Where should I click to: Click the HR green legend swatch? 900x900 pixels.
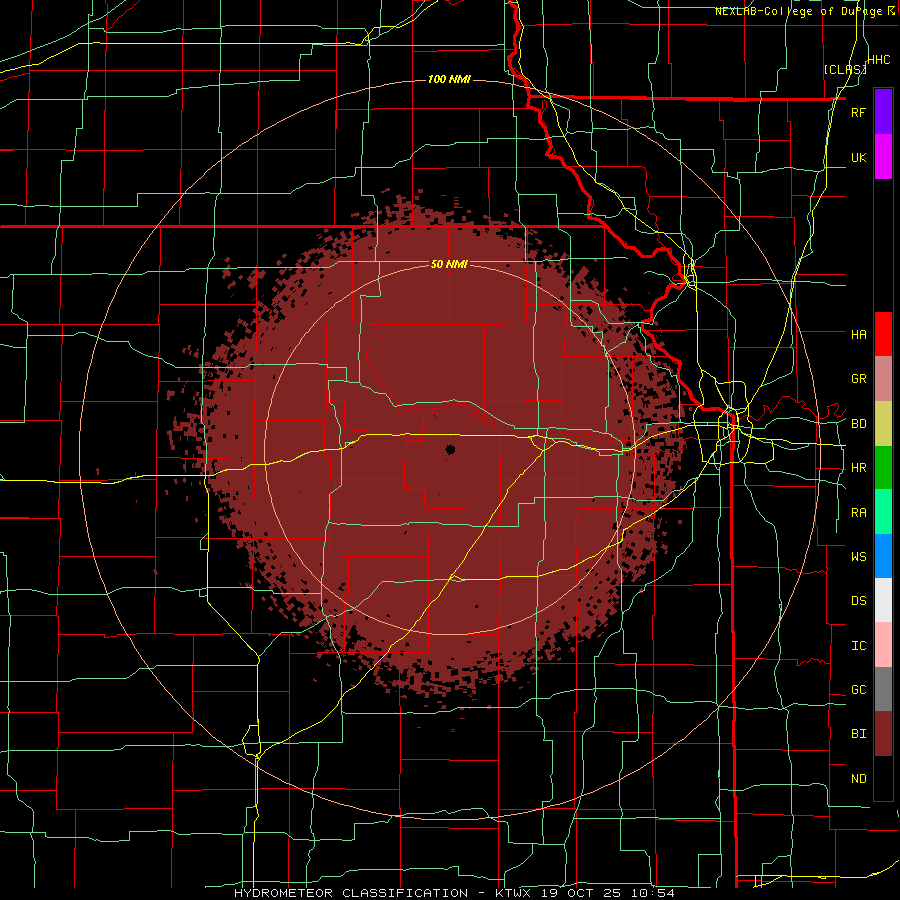[883, 468]
